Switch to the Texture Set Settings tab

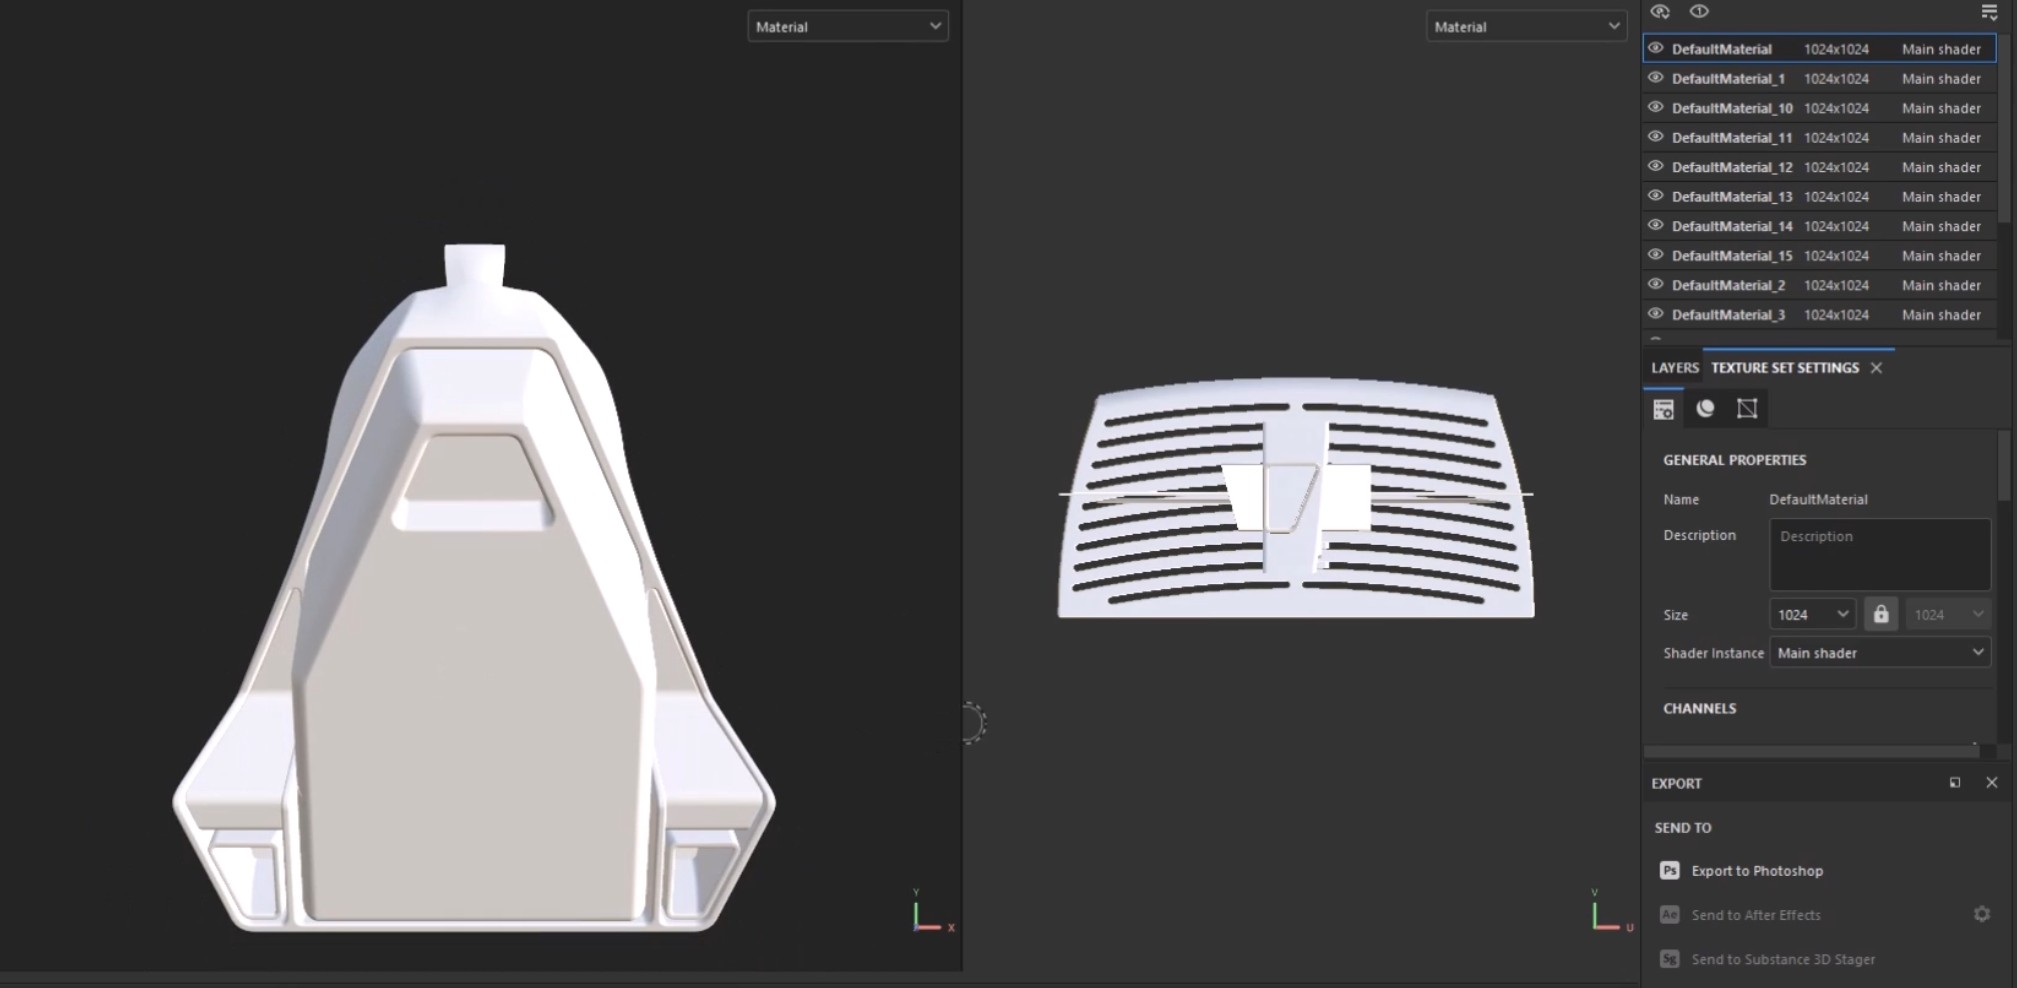coord(1785,368)
